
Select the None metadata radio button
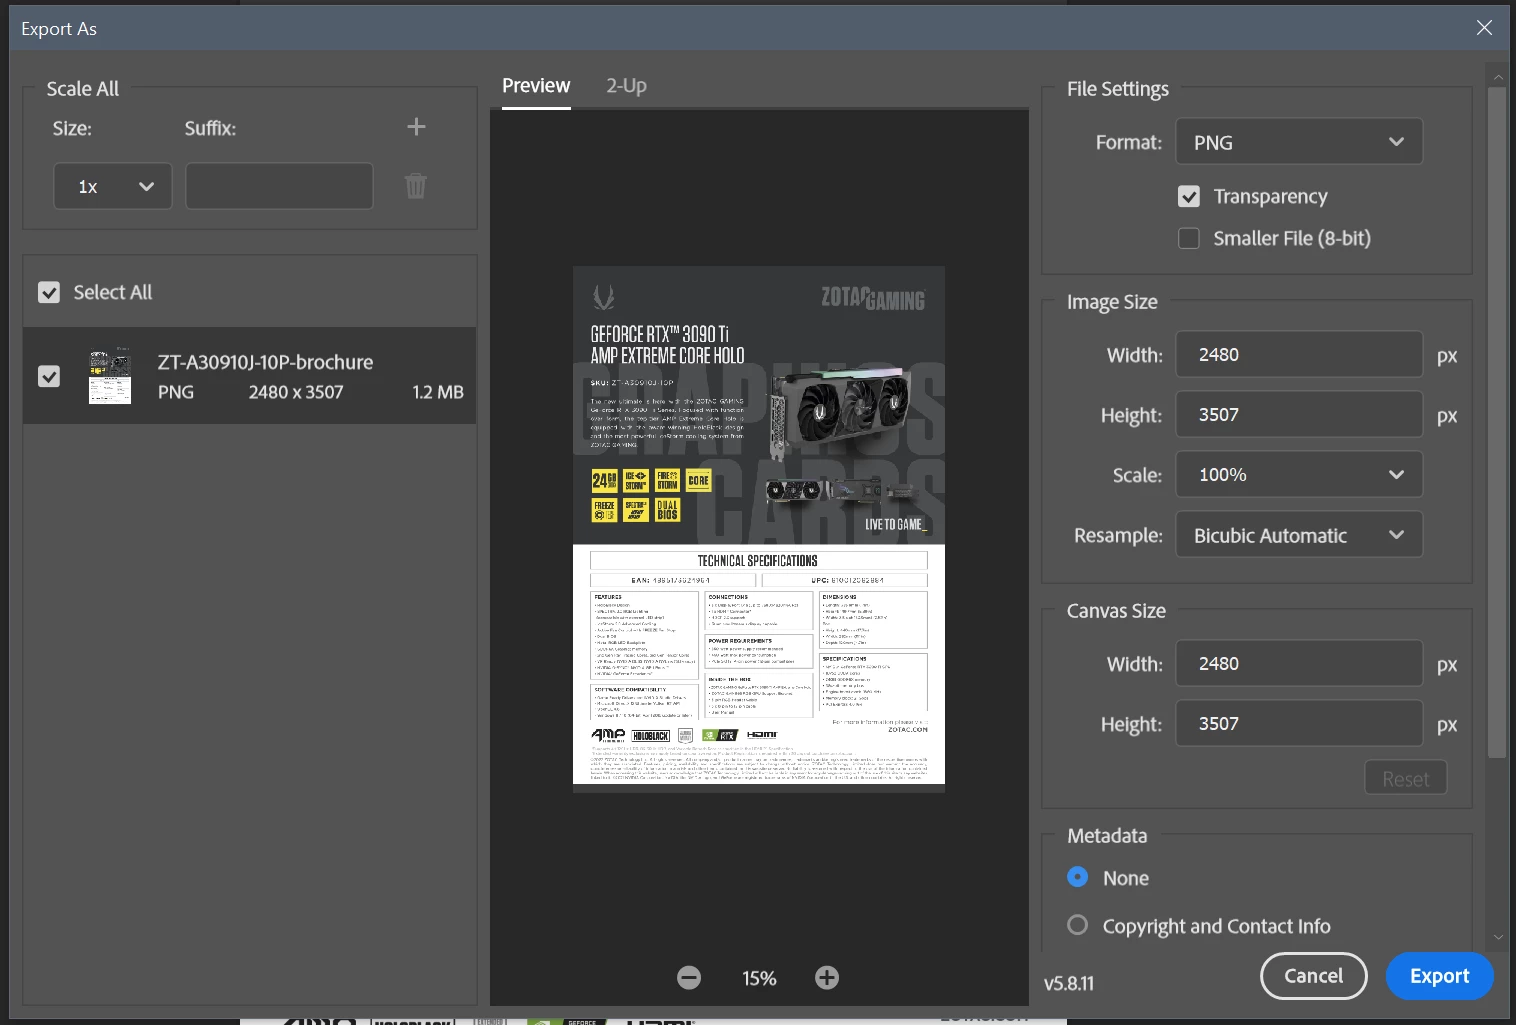pos(1078,877)
